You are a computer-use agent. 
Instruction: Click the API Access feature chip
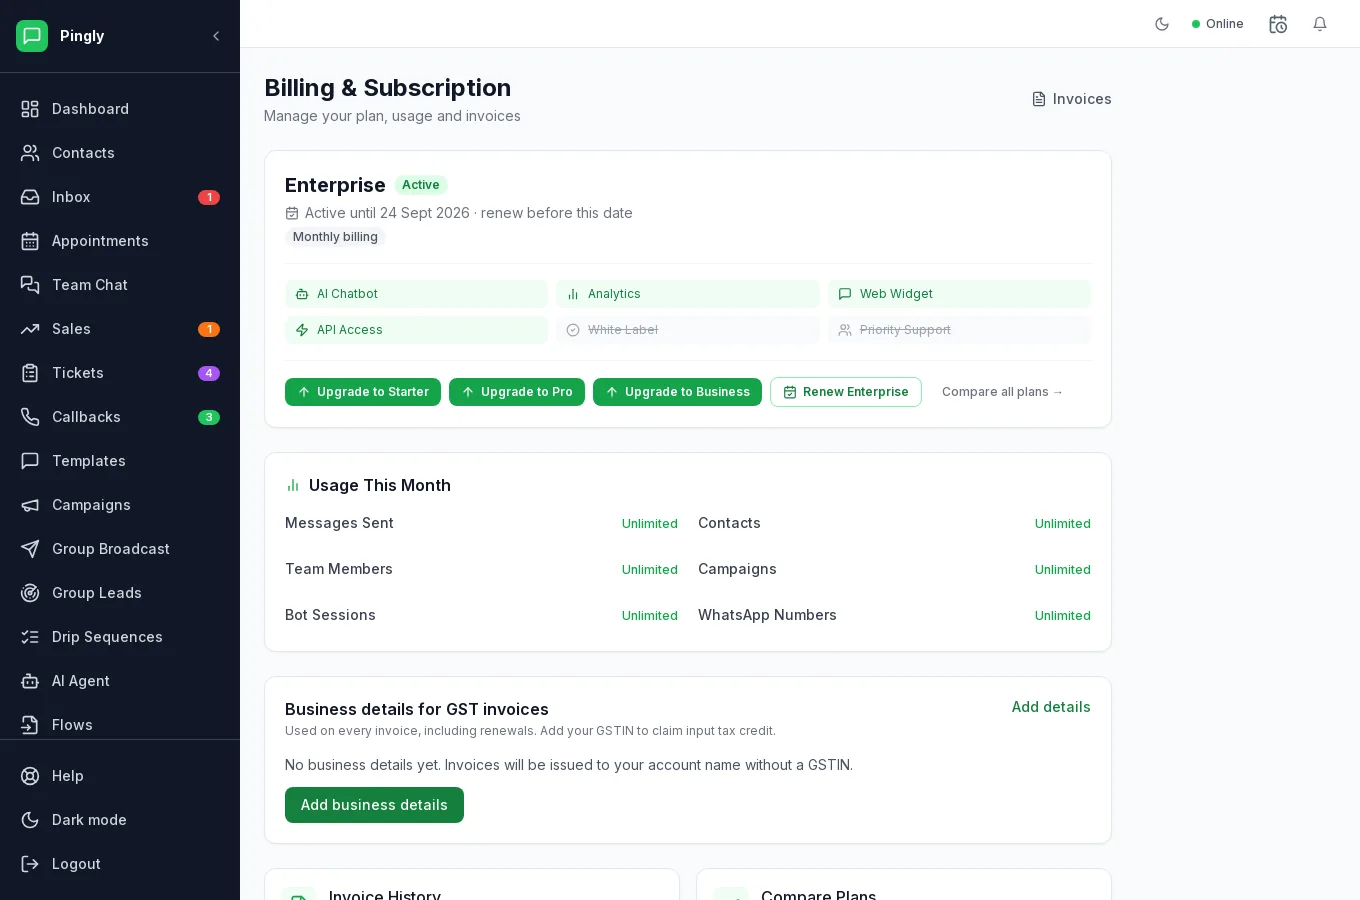click(416, 330)
